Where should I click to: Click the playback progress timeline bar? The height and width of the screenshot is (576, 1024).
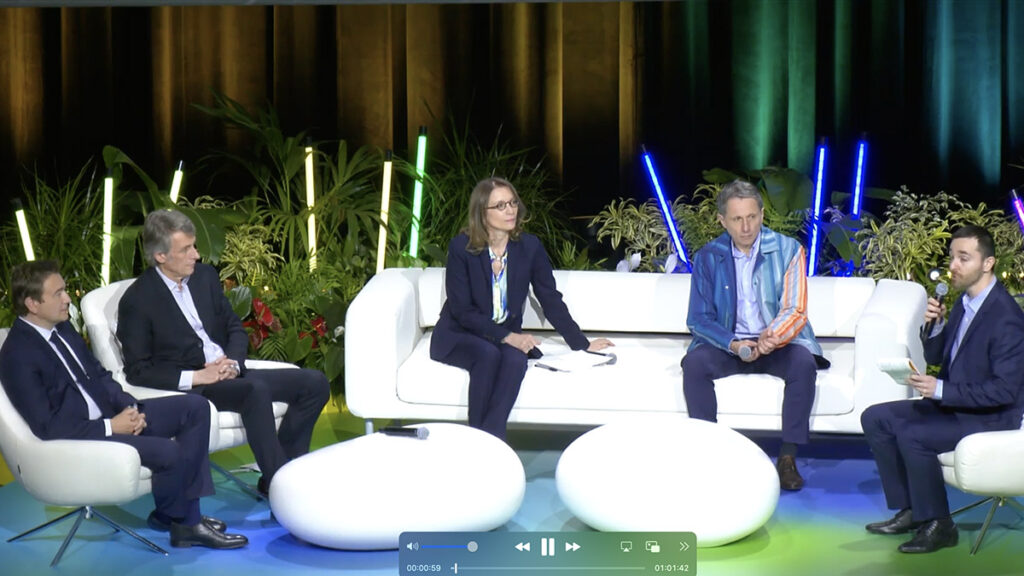[x=549, y=568]
